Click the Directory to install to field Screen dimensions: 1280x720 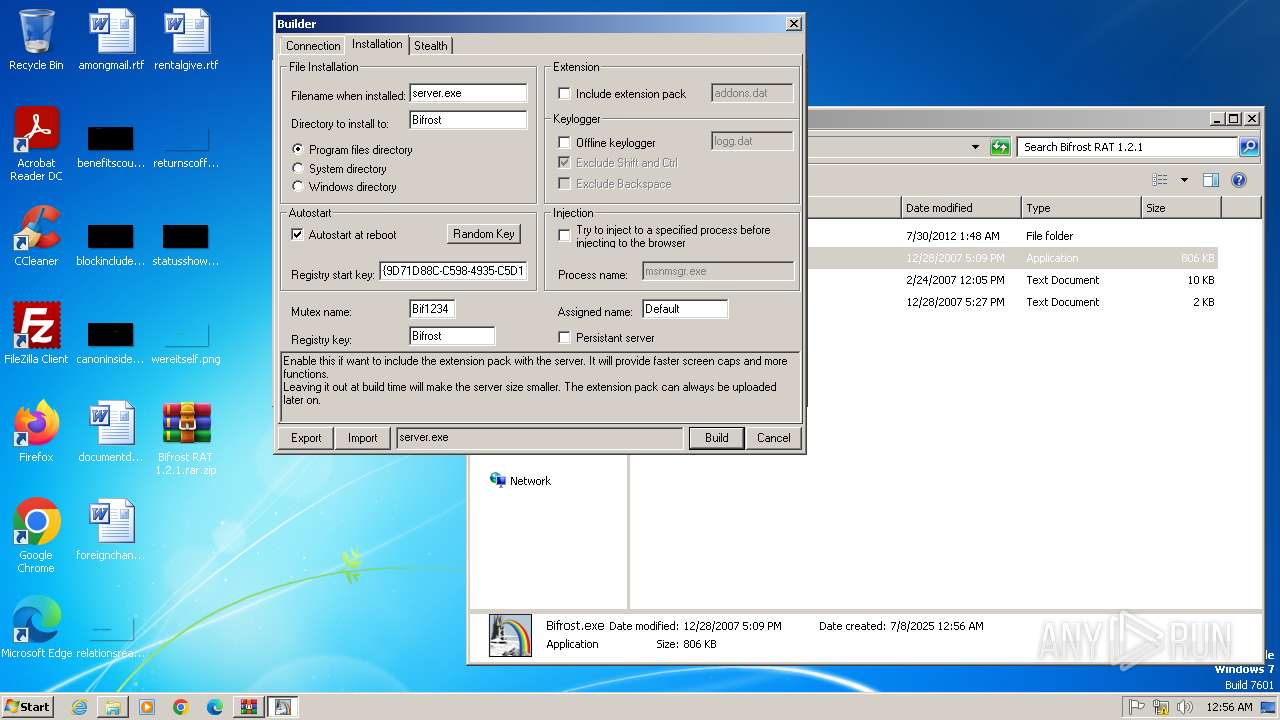pos(468,120)
